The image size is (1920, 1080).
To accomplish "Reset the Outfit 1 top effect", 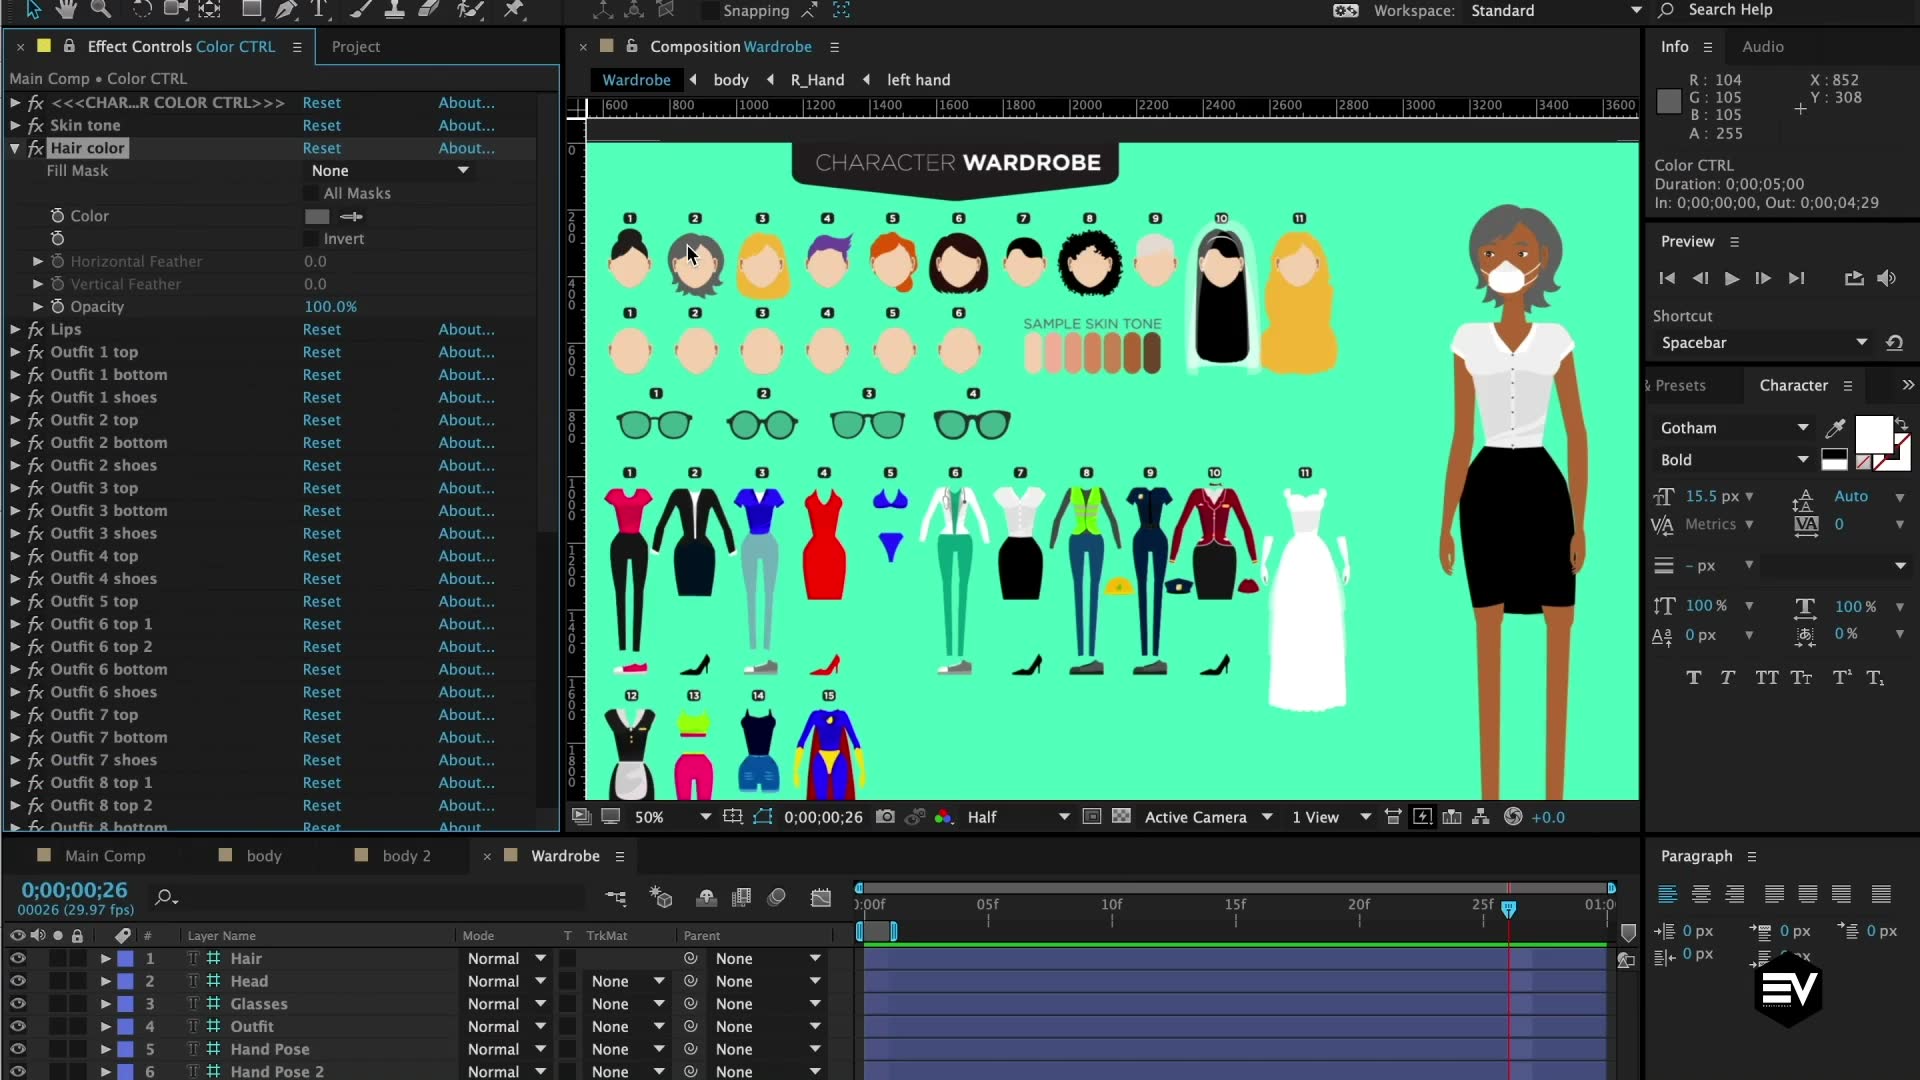I will [x=321, y=352].
